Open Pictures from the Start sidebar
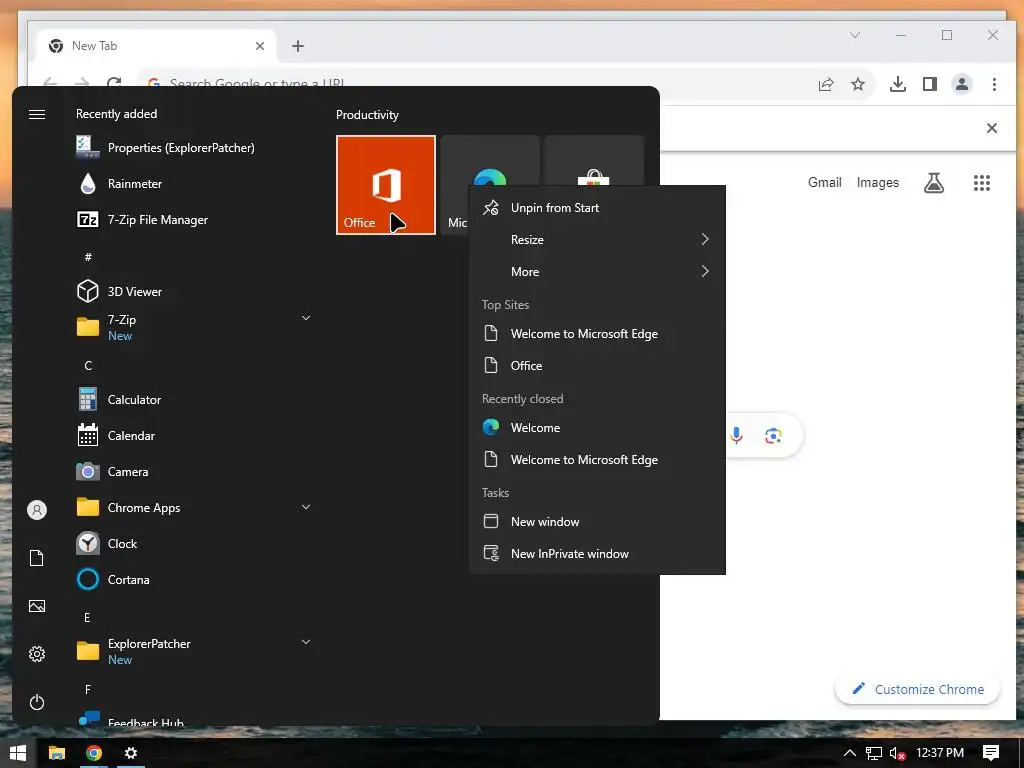 tap(37, 606)
